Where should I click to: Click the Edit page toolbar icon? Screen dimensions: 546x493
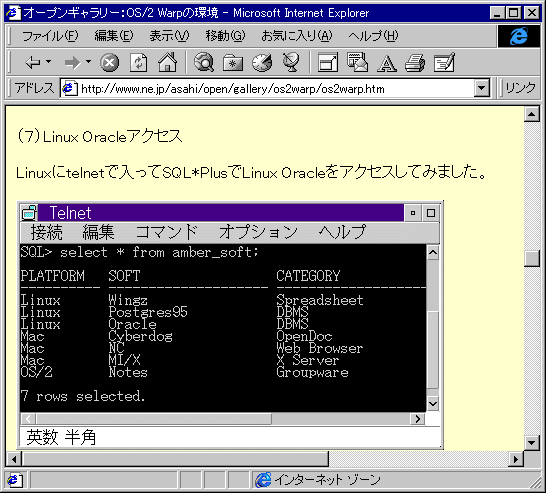pos(444,62)
